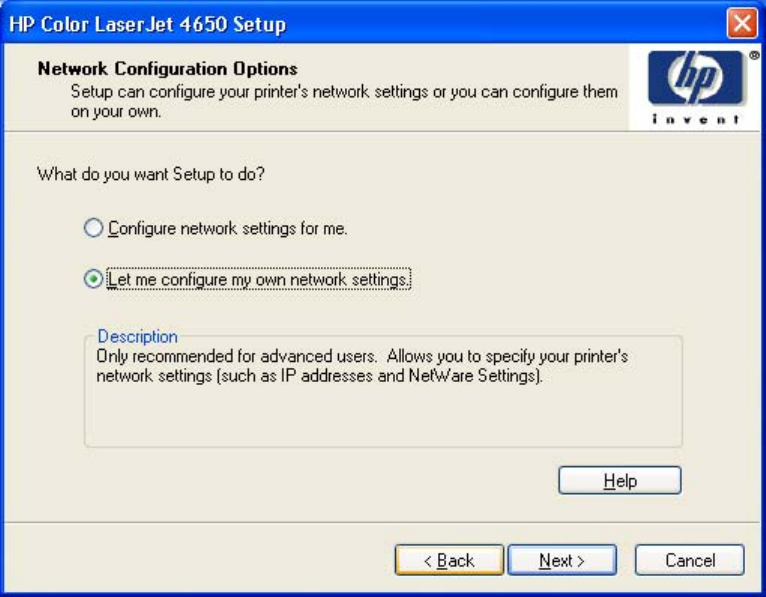
Task: Click the window title 'HP Color LaserJet 4650 Setup'
Action: pos(148,24)
